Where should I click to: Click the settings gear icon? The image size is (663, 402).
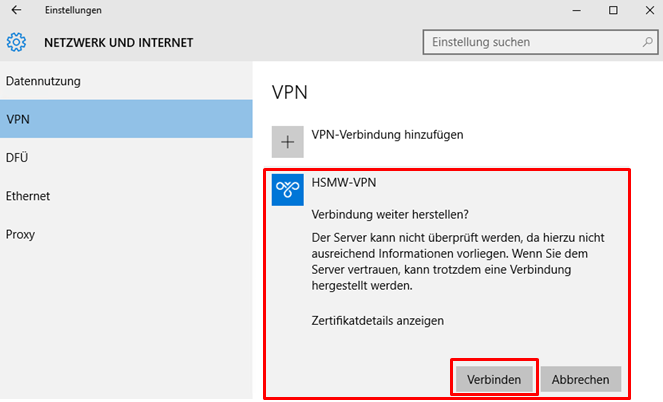coord(16,42)
